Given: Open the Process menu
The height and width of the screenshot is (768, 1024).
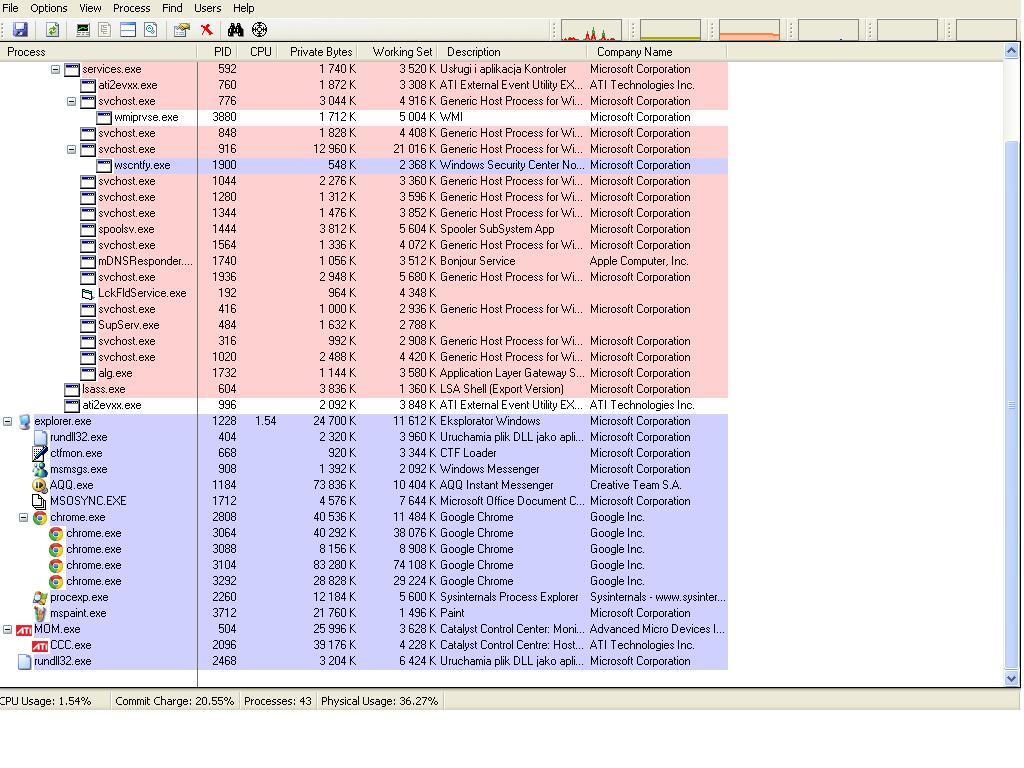Looking at the screenshot, I should click(x=131, y=8).
